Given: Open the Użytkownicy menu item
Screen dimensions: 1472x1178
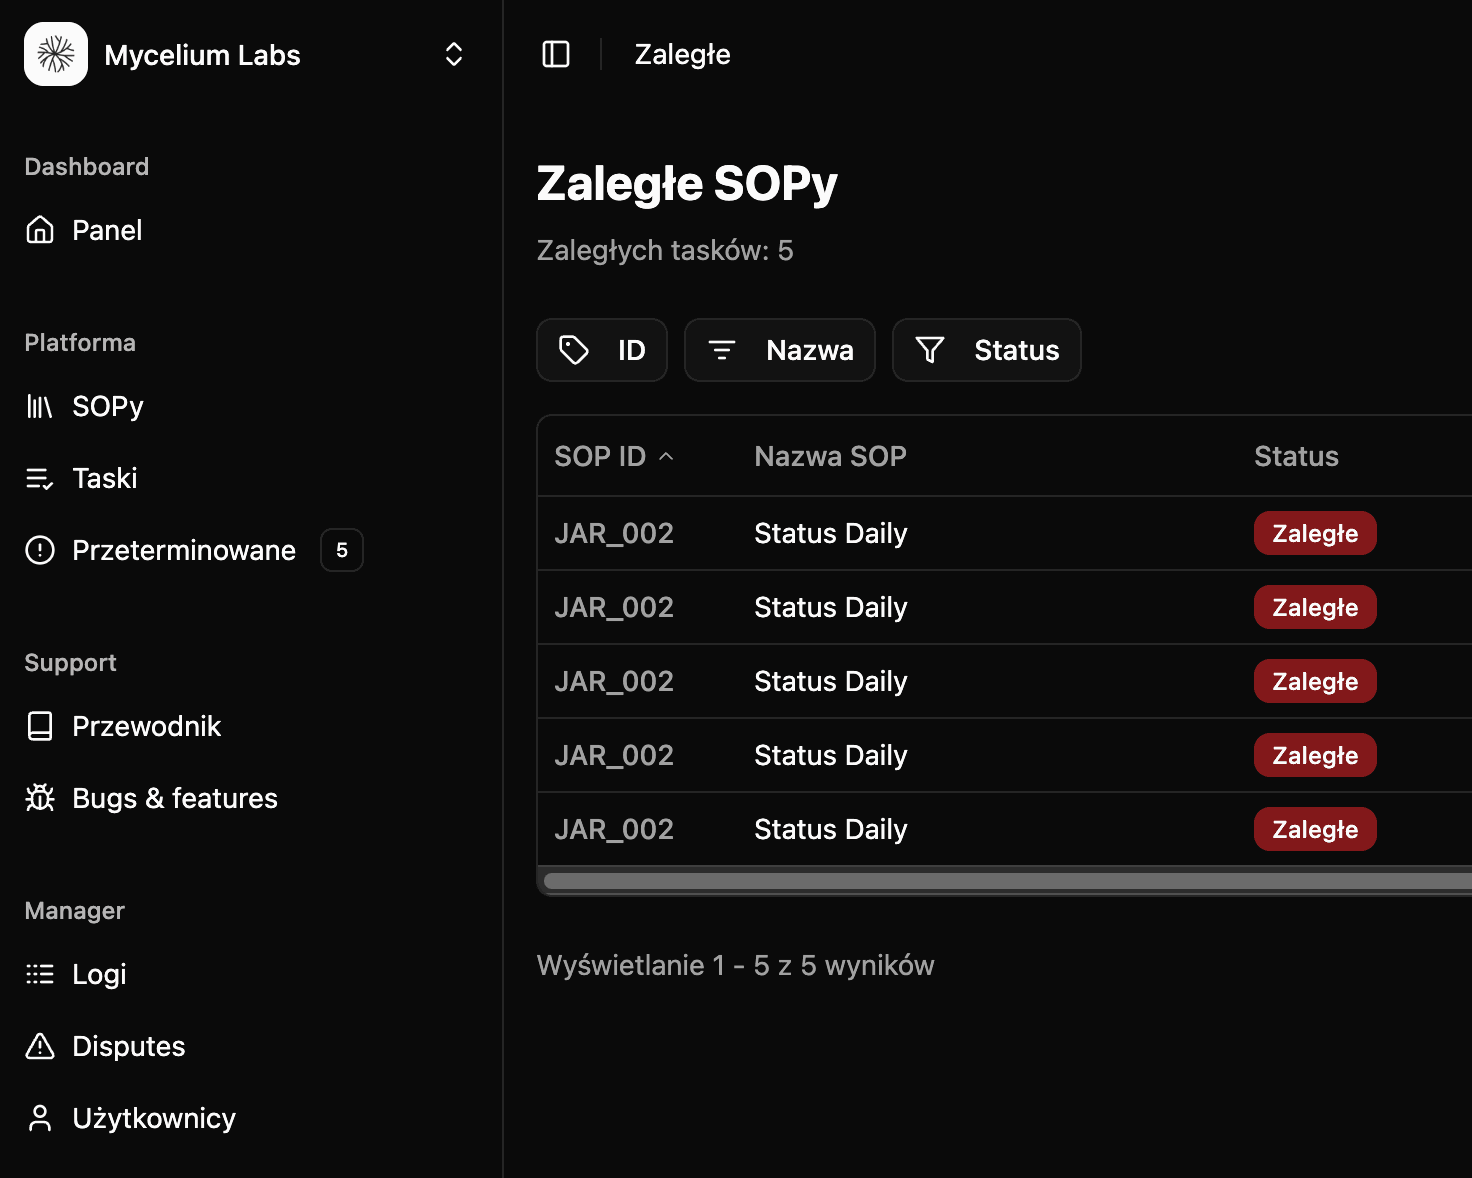Looking at the screenshot, I should pos(153,1118).
